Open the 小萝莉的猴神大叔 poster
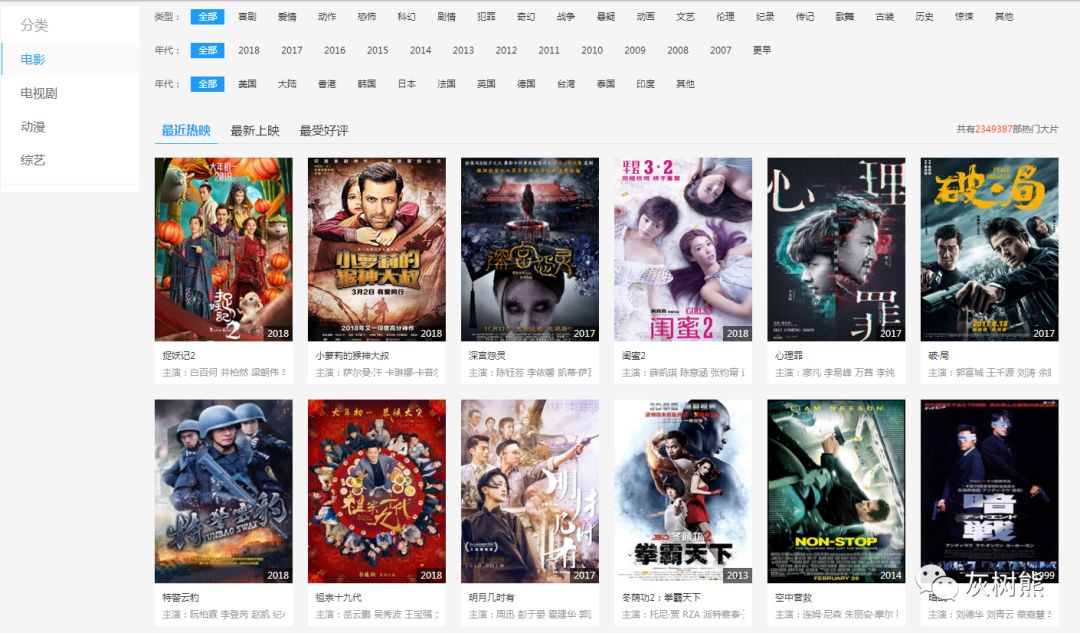The height and width of the screenshot is (633, 1080). [x=377, y=249]
